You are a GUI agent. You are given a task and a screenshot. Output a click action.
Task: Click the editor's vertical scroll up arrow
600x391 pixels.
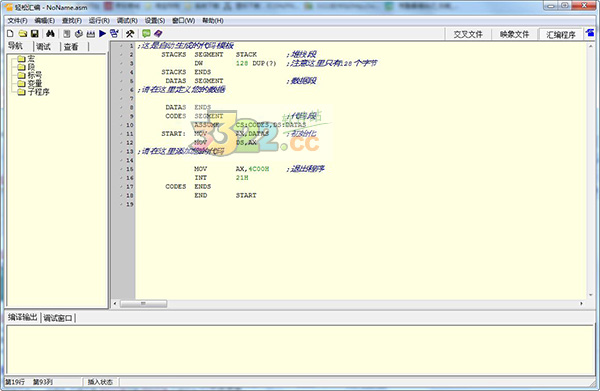pyautogui.click(x=590, y=46)
